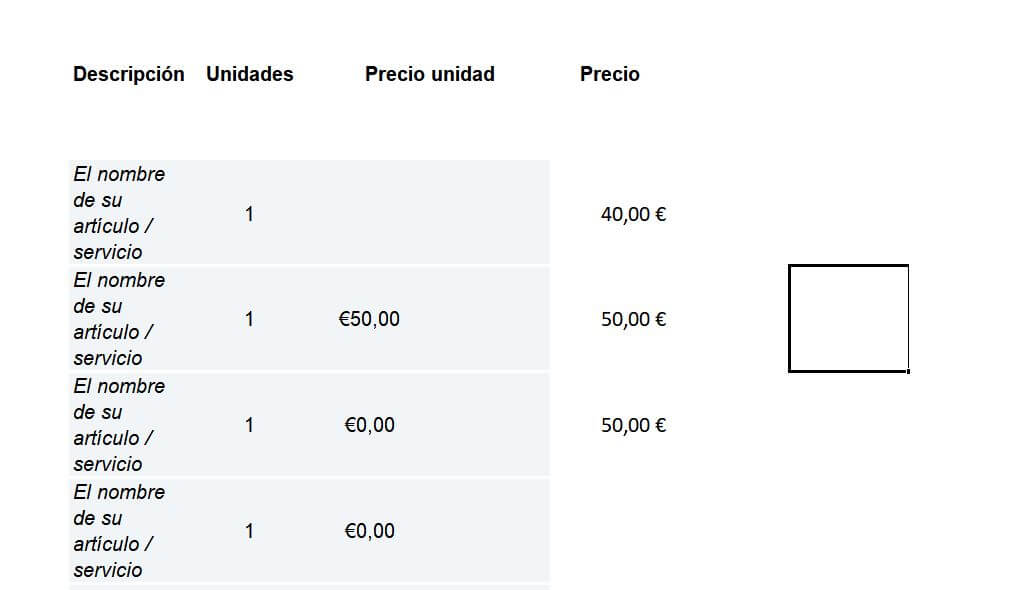Click the Precio unidad header
This screenshot has width=1010, height=590.
tap(429, 74)
